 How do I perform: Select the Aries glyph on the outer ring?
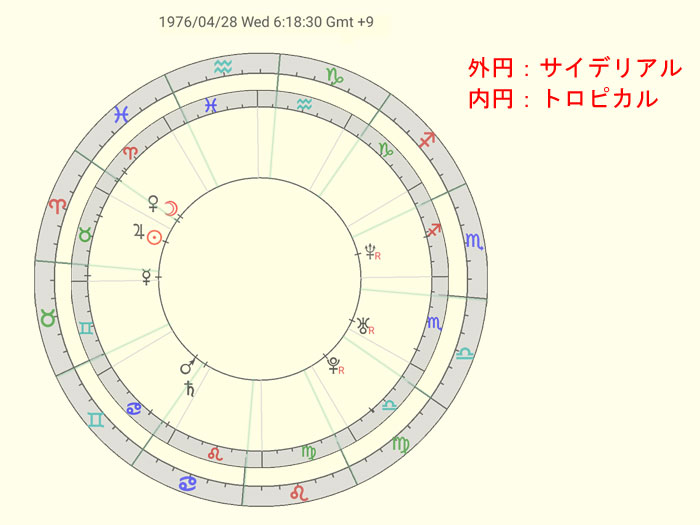pyautogui.click(x=58, y=206)
